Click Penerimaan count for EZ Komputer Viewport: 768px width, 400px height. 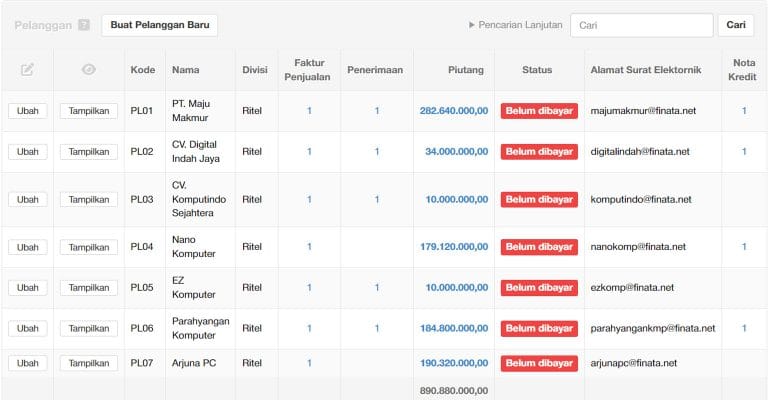tap(377, 287)
